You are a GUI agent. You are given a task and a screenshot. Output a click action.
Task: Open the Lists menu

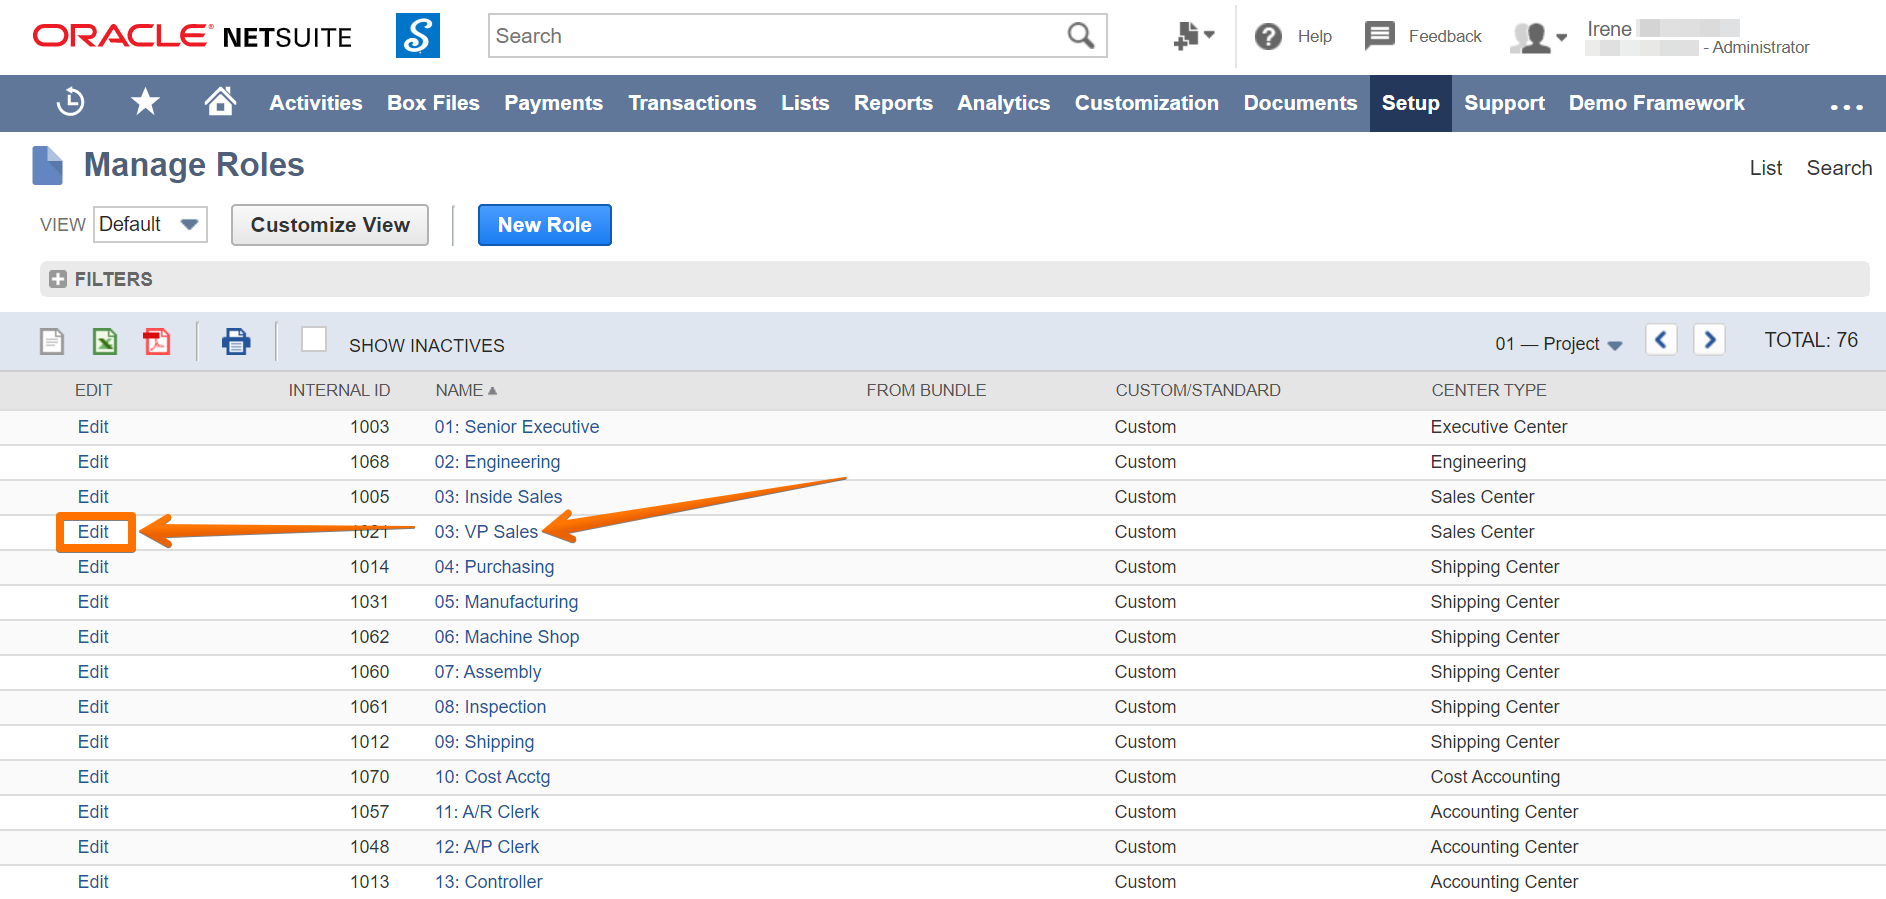coord(805,103)
